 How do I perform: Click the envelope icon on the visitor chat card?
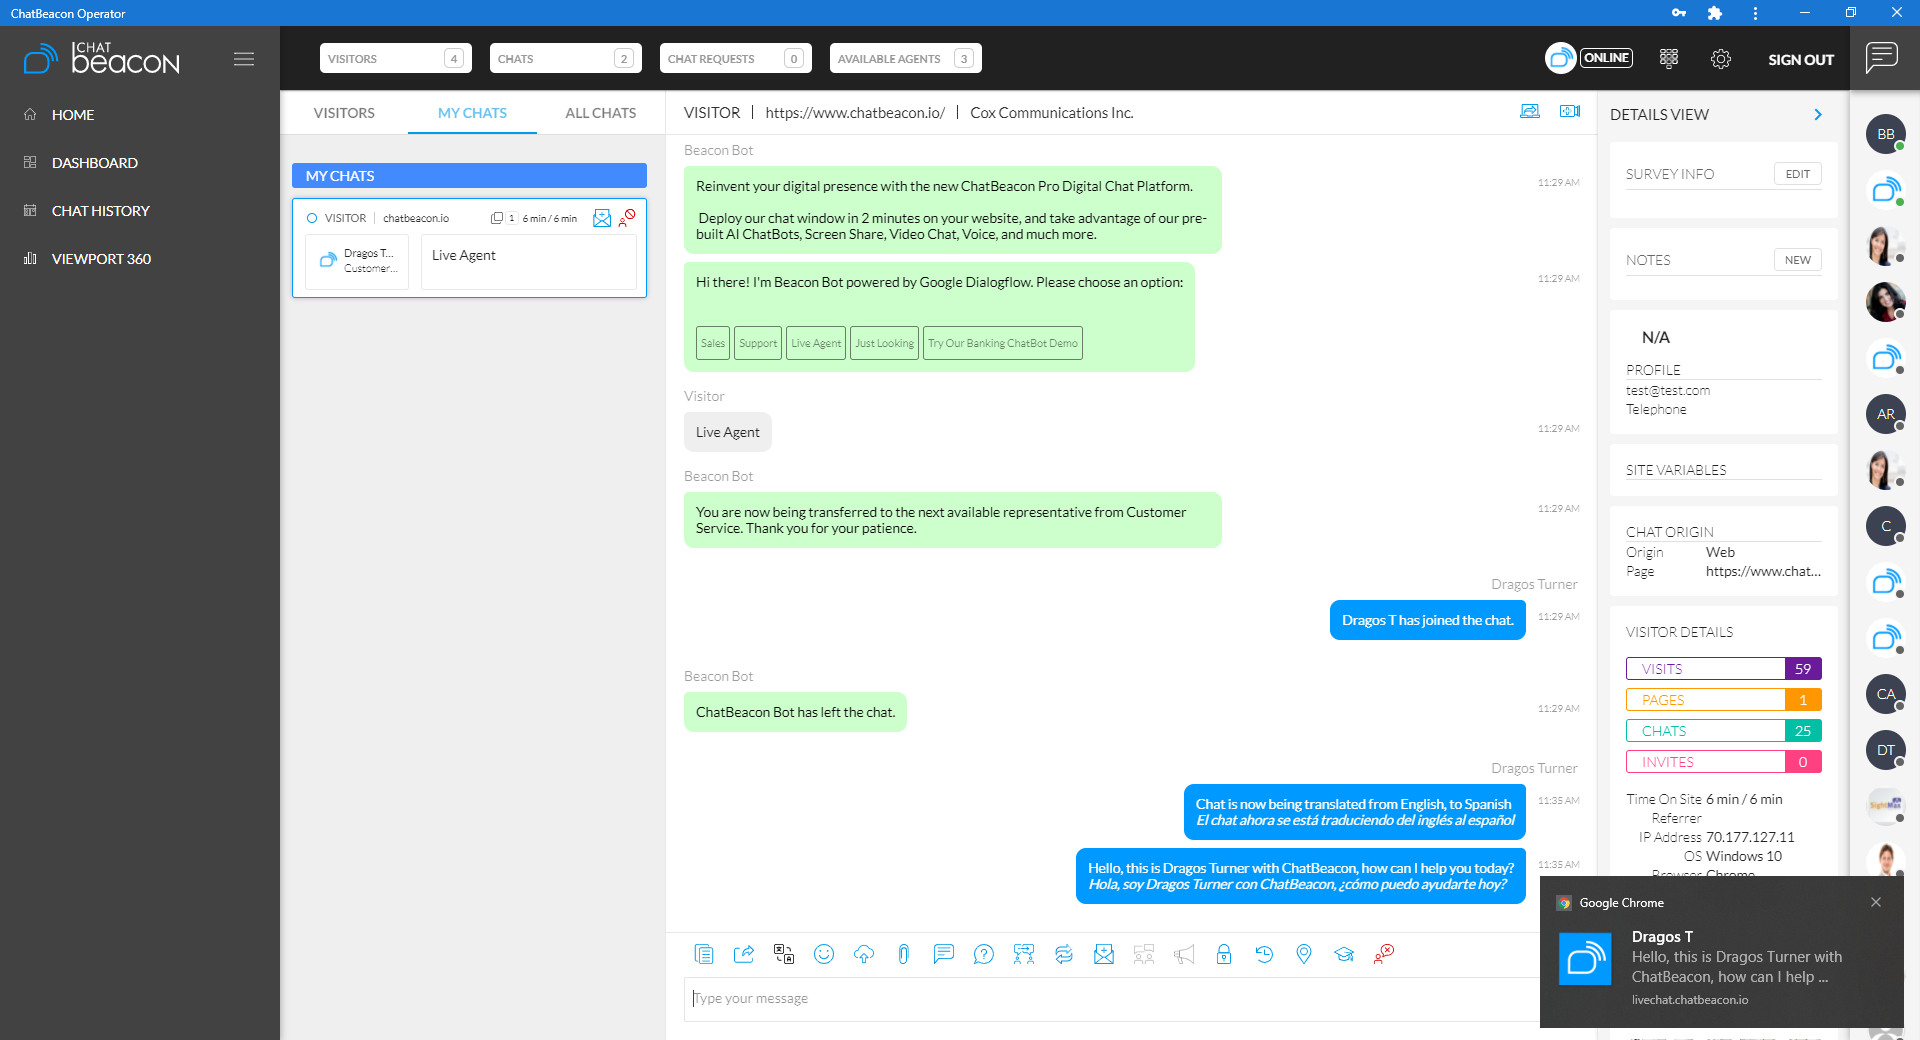point(601,218)
